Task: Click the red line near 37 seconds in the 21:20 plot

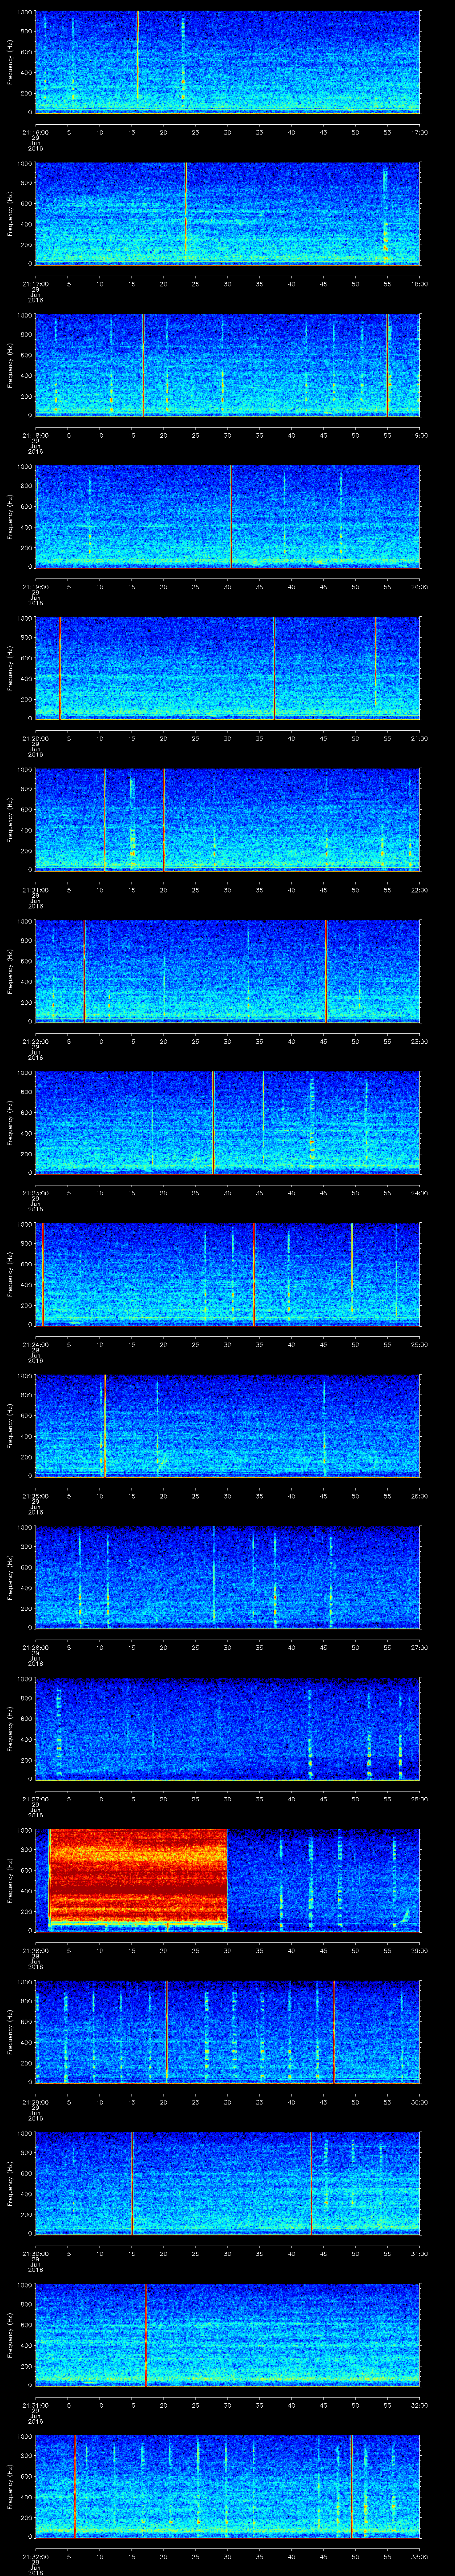Action: (x=274, y=668)
